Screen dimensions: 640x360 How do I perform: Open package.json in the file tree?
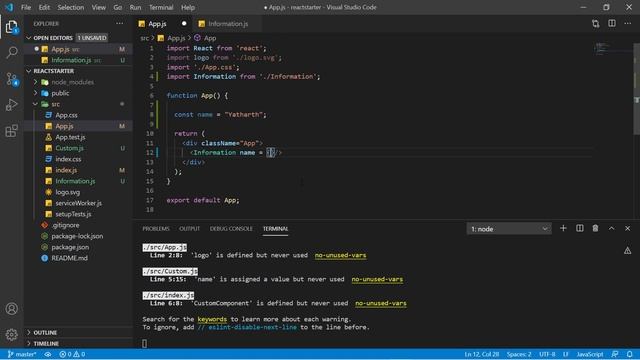tap(70, 247)
